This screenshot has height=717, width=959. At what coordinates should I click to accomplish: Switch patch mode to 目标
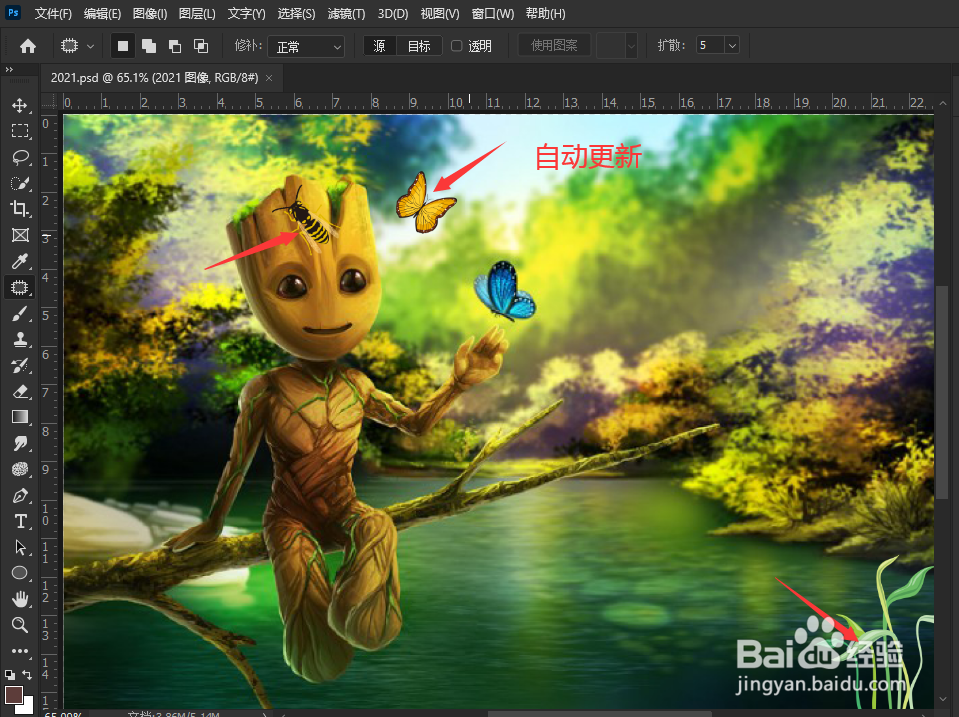pyautogui.click(x=419, y=46)
